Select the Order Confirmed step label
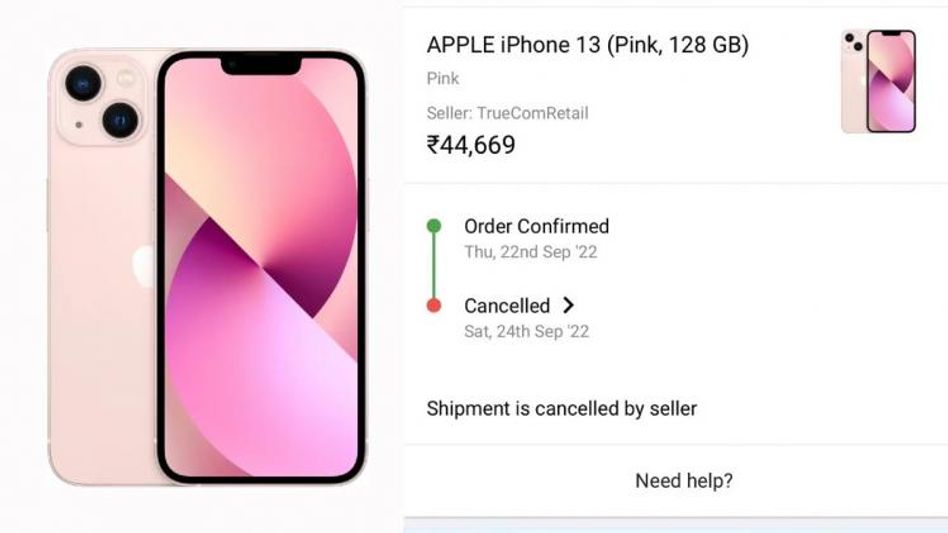Viewport: 948px width, 533px height. (536, 227)
